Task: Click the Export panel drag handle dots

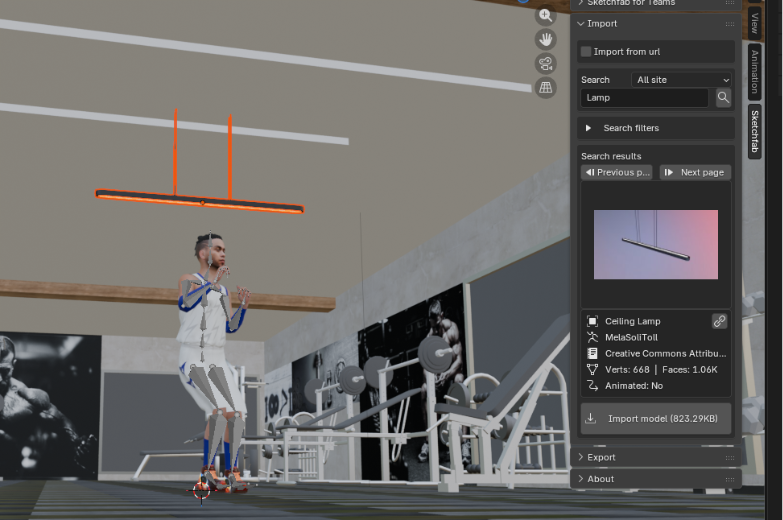Action: [730, 458]
